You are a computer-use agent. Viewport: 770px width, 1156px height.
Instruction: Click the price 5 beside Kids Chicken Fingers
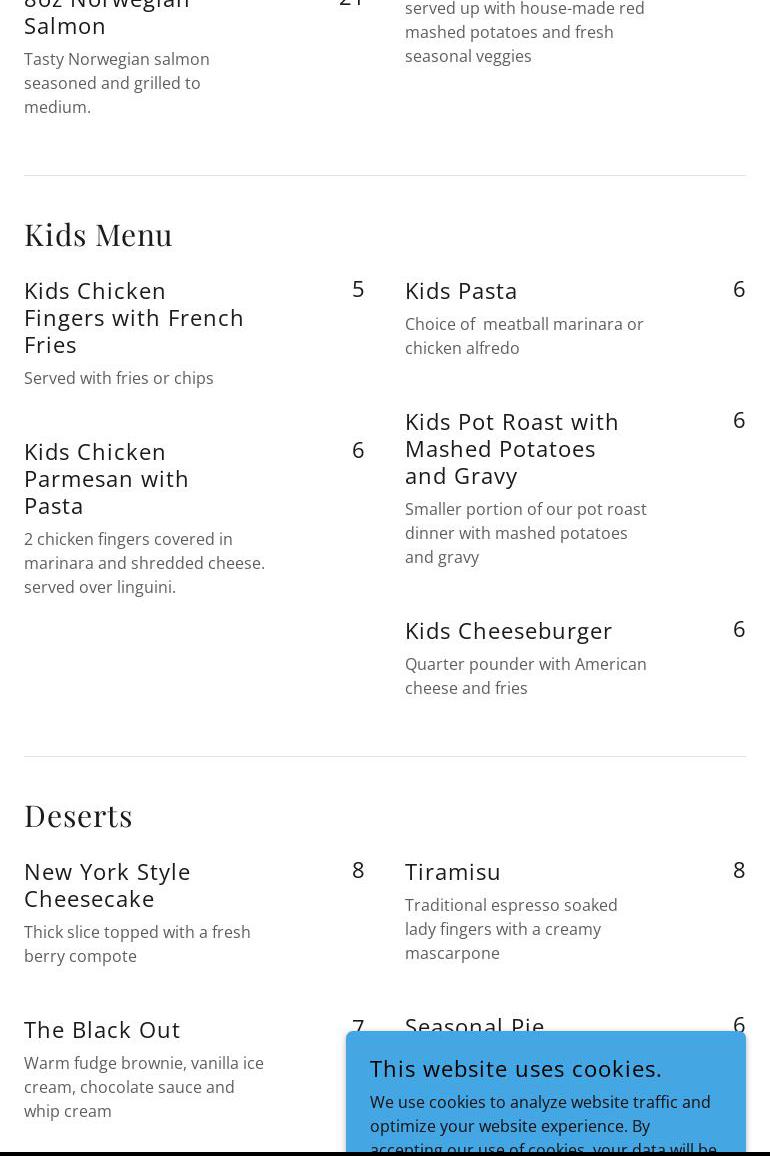pyautogui.click(x=358, y=288)
